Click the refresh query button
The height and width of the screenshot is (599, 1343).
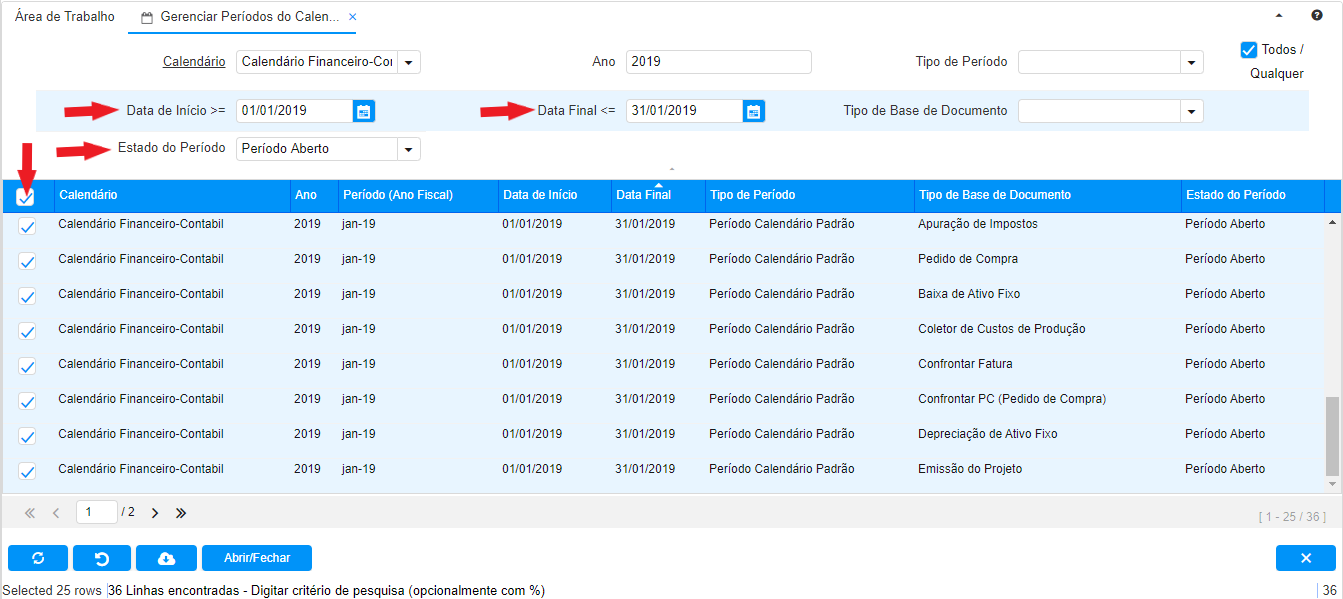pos(38,558)
